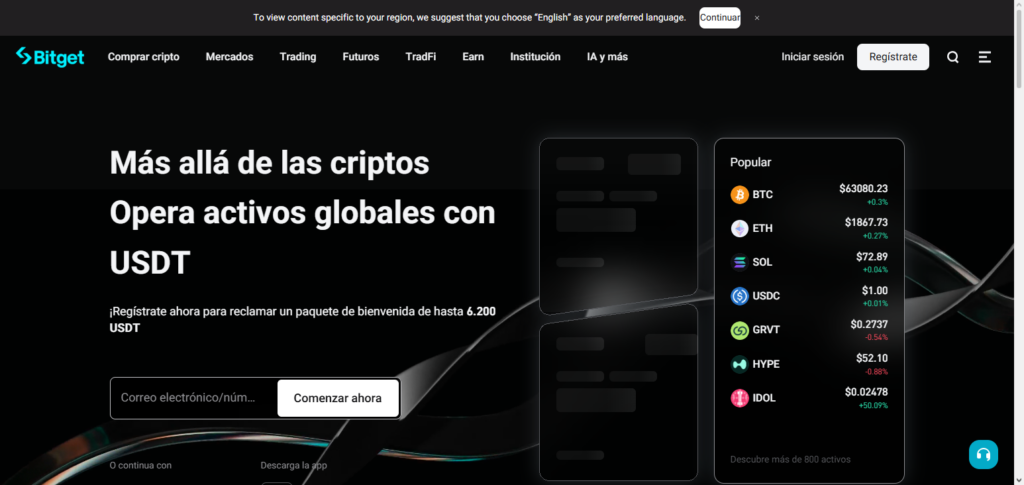Click Iniciar sesión link
Viewport: 1024px width, 485px height.
point(812,57)
